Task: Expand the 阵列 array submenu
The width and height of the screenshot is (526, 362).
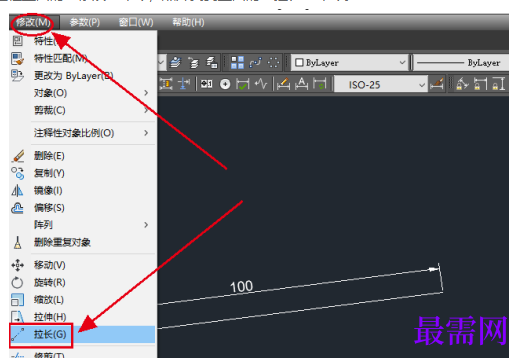Action: pyautogui.click(x=83, y=225)
